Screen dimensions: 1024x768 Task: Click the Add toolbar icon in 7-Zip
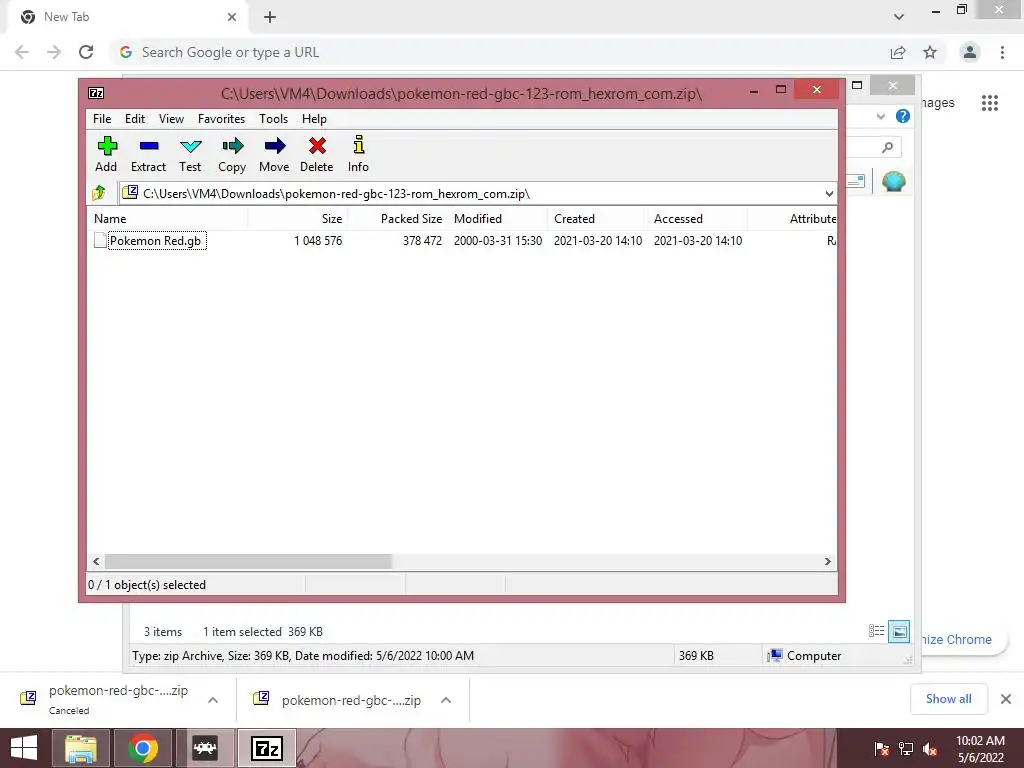click(107, 146)
